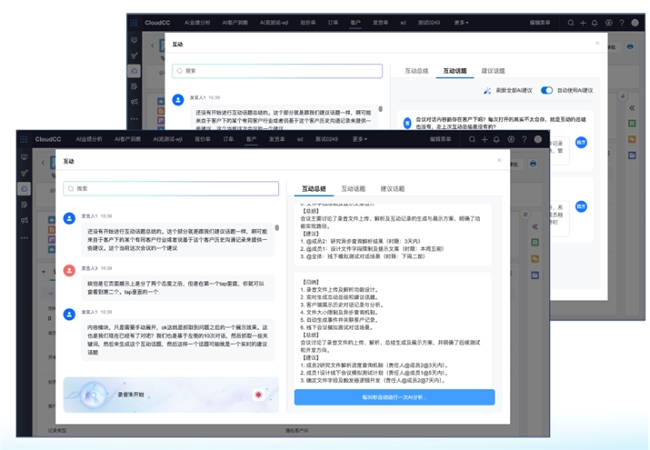Collapse the right panel with double chevron, front window
650x450 pixels.
[x=535, y=227]
